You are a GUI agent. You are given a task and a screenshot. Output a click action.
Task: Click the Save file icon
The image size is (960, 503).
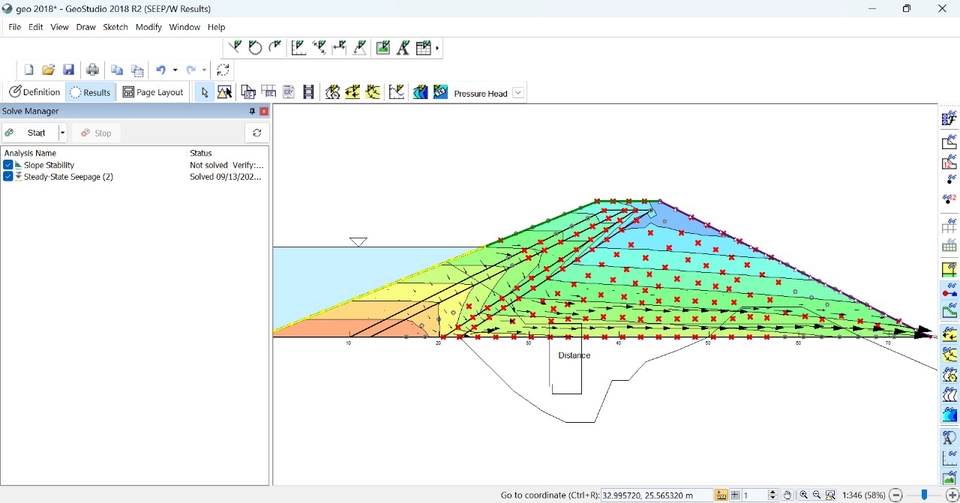pos(69,70)
